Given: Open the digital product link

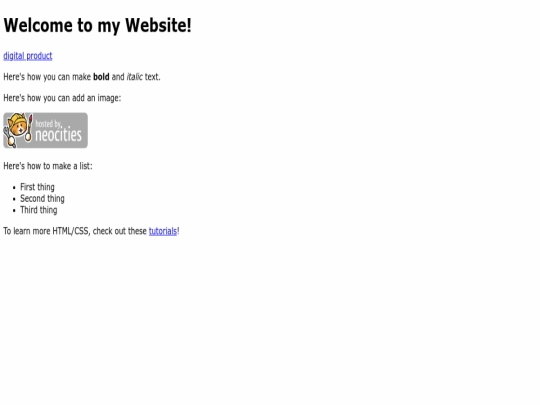Looking at the screenshot, I should tap(28, 56).
